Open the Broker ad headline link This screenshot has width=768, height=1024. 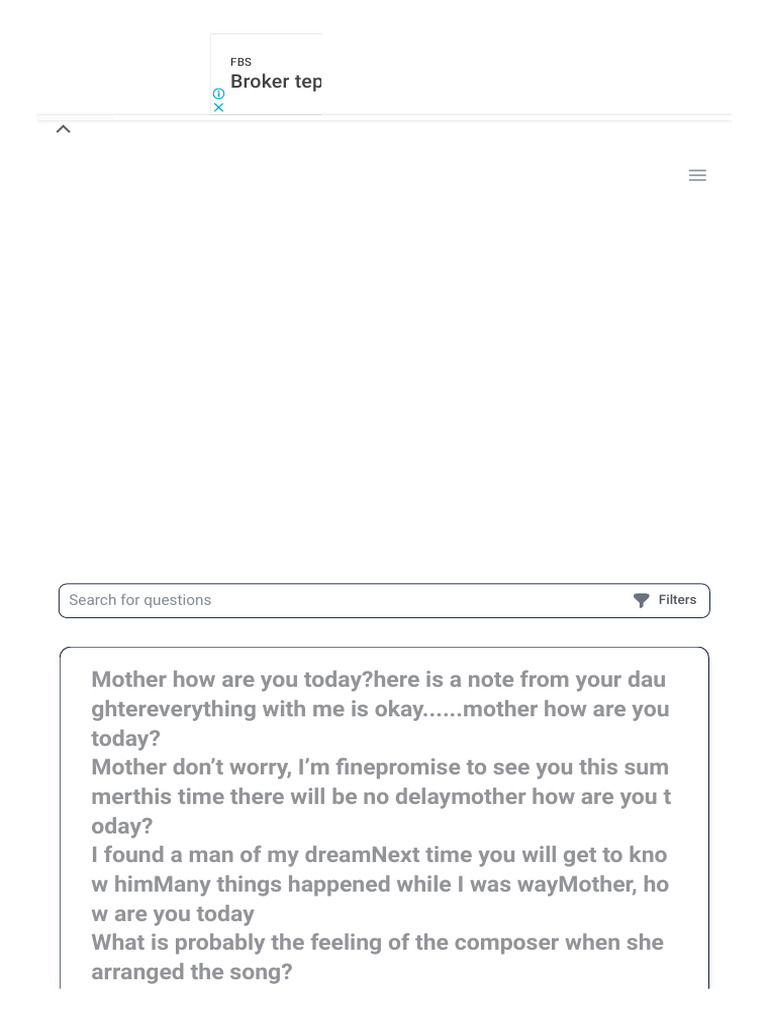coord(275,82)
